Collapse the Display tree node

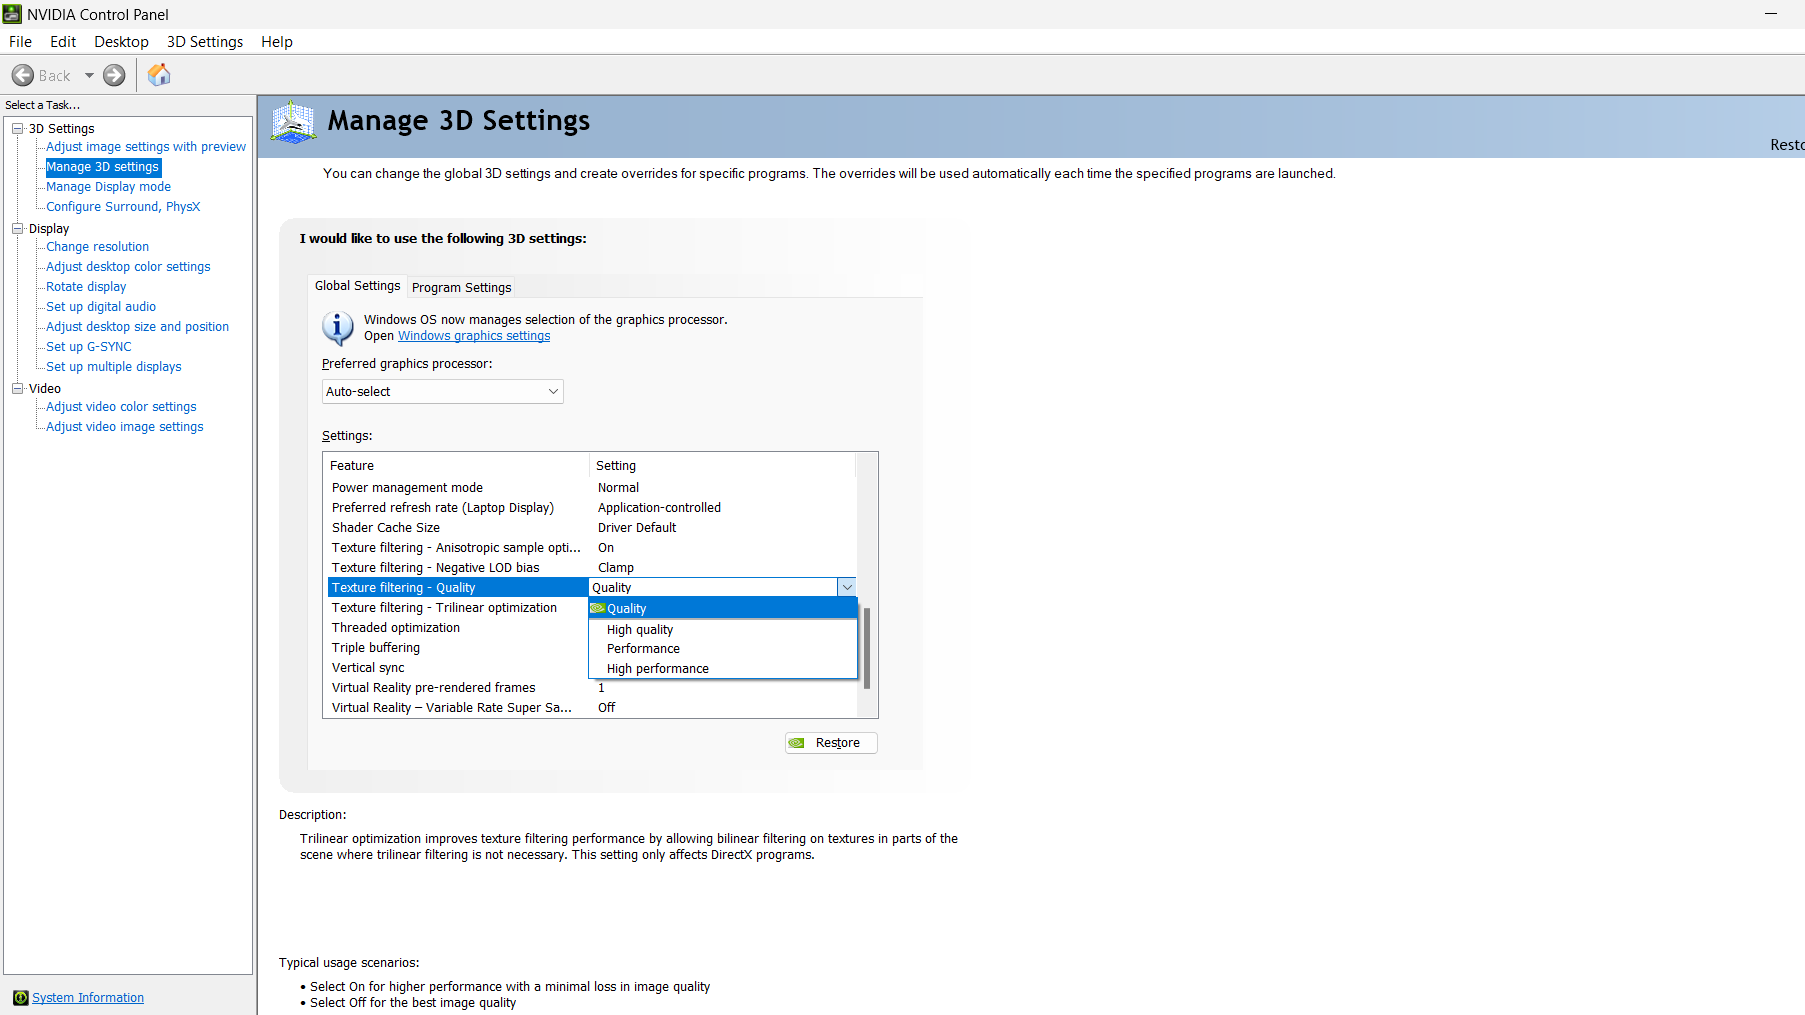point(17,229)
